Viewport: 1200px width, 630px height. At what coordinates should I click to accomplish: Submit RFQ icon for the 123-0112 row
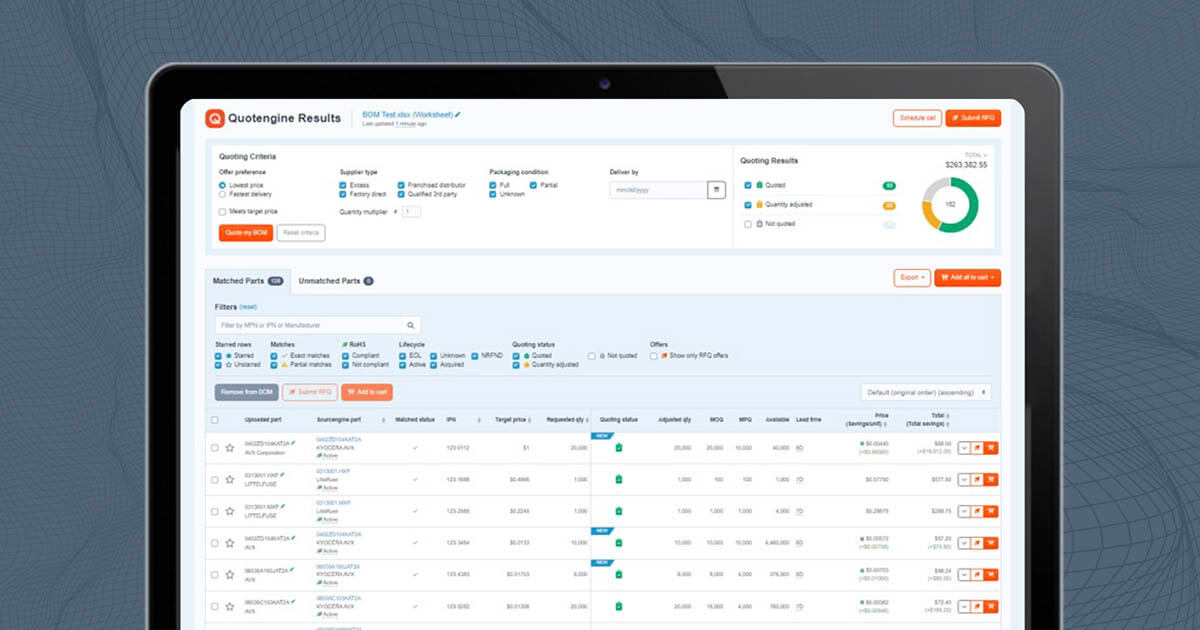click(978, 448)
